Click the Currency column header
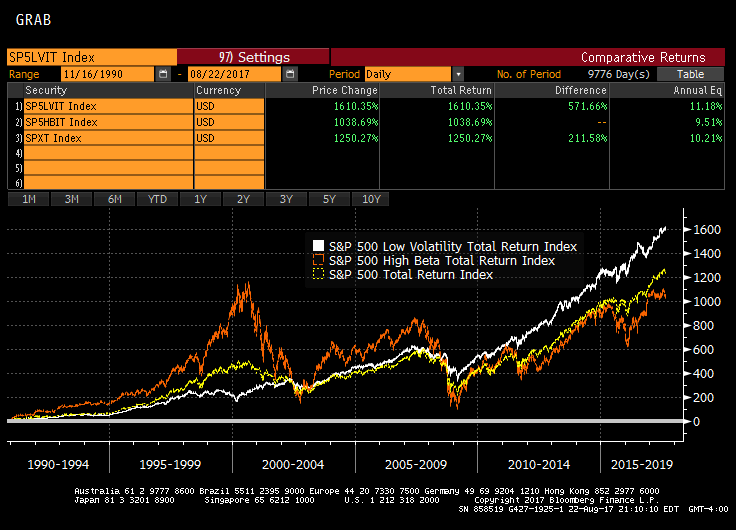736x530 pixels. (218, 90)
